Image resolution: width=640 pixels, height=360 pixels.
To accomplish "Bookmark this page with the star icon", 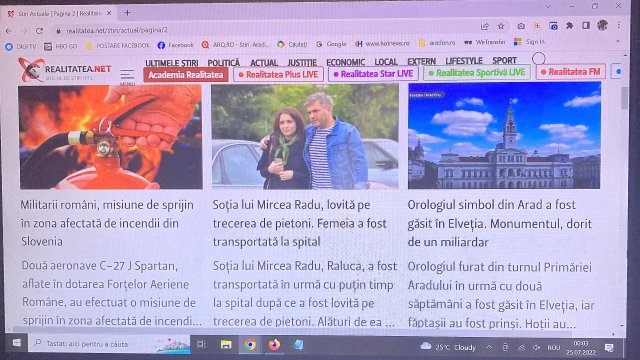I will 501,26.
